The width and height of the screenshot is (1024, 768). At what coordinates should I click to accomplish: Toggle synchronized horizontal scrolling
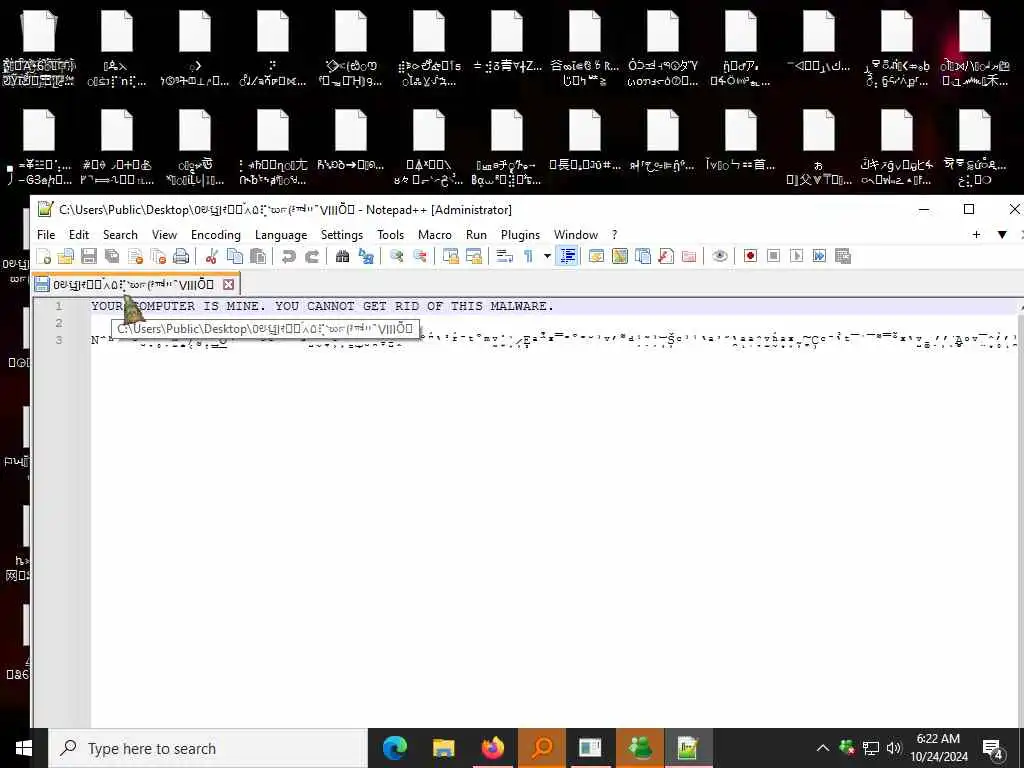coord(473,256)
